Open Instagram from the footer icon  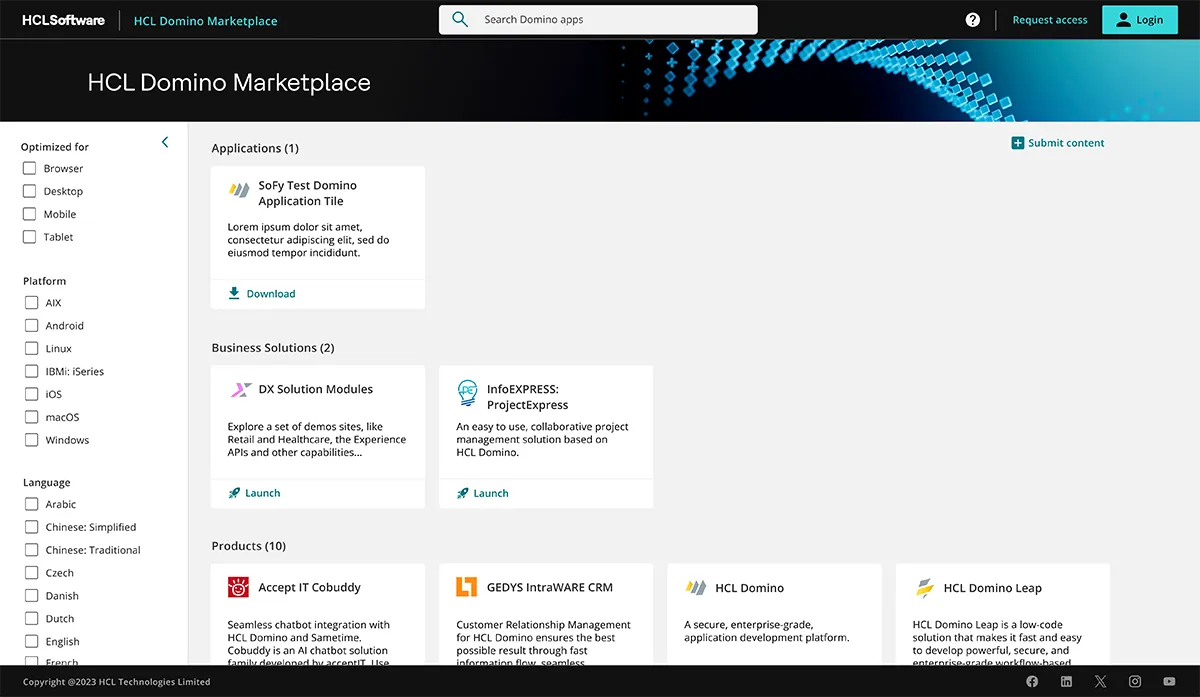click(1134, 681)
